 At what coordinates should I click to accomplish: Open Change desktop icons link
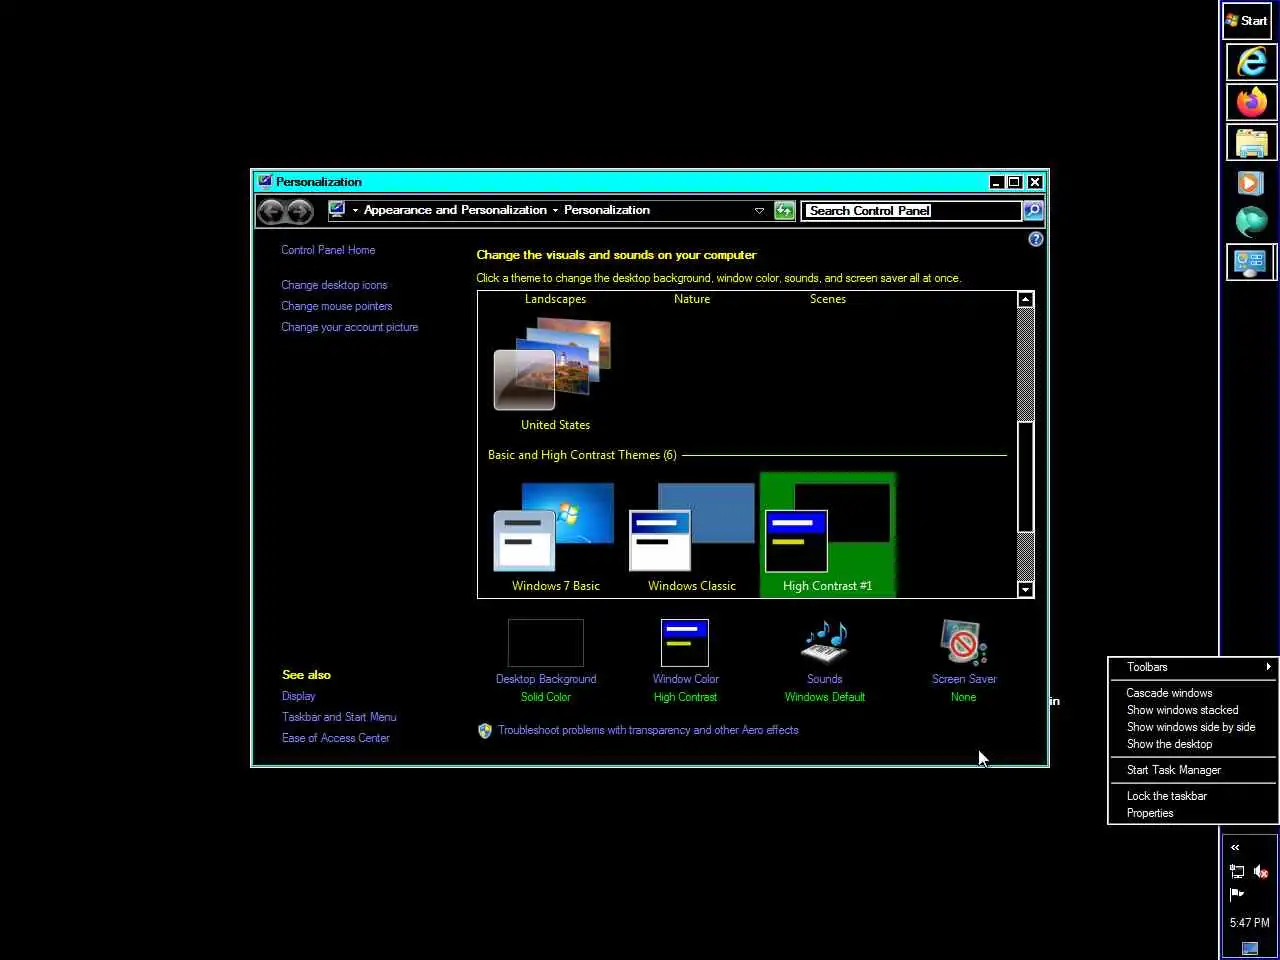coord(334,285)
